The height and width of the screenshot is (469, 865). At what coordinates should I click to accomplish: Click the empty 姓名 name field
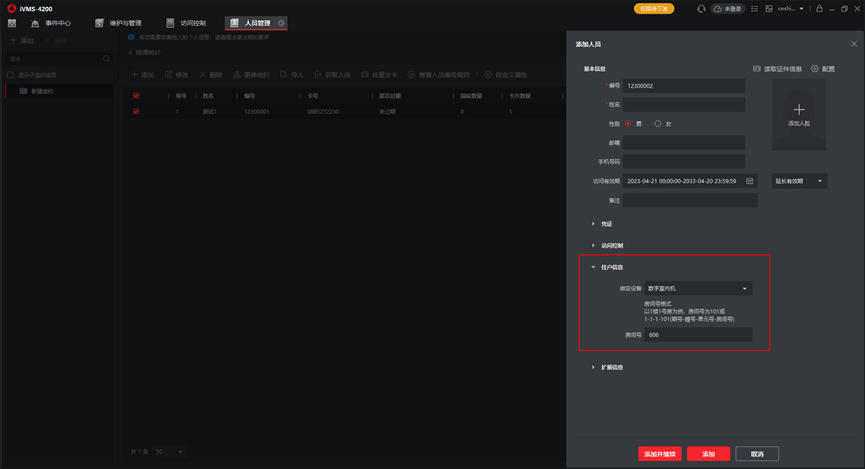[684, 104]
